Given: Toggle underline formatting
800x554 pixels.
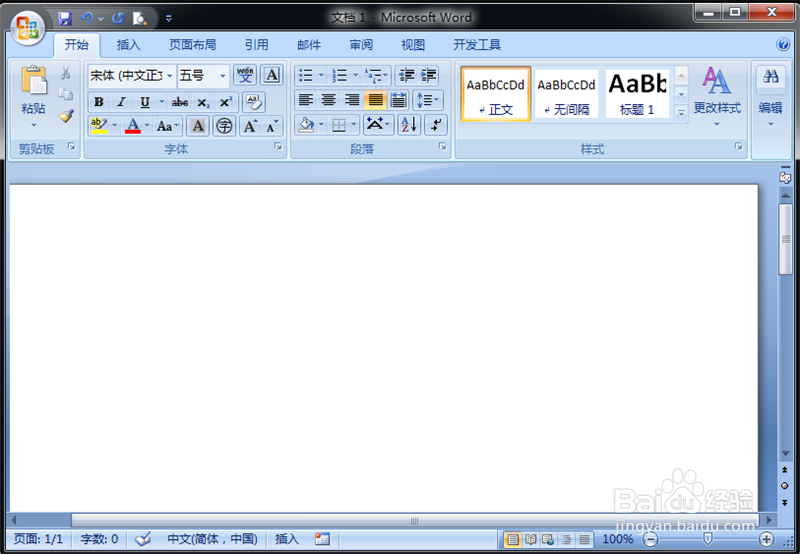Looking at the screenshot, I should pos(145,102).
